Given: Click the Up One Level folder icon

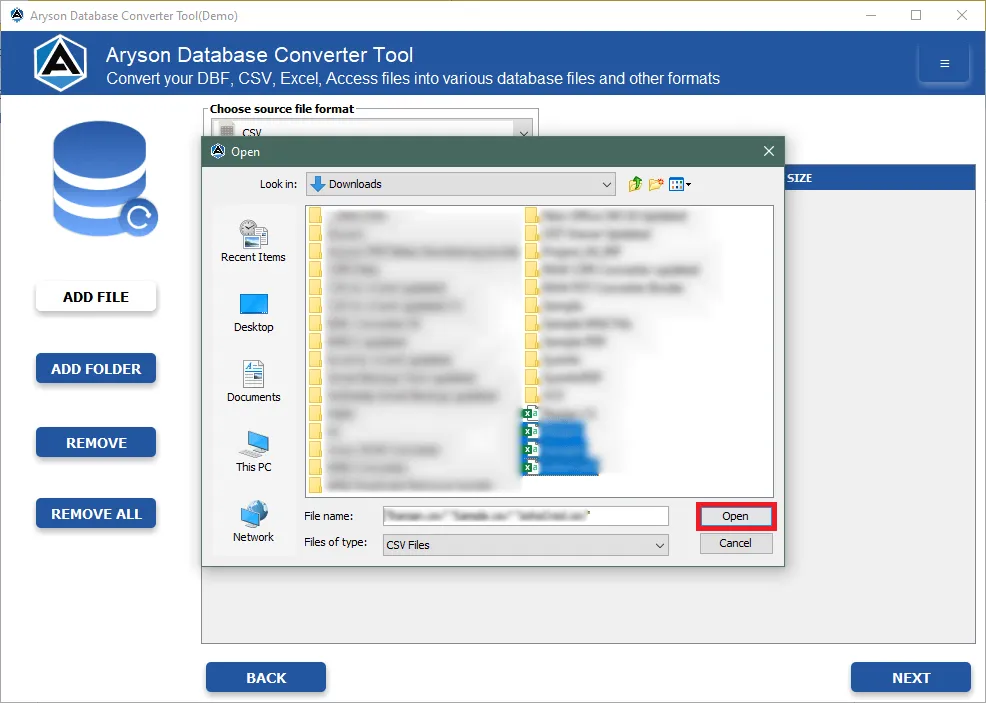Looking at the screenshot, I should click(635, 184).
